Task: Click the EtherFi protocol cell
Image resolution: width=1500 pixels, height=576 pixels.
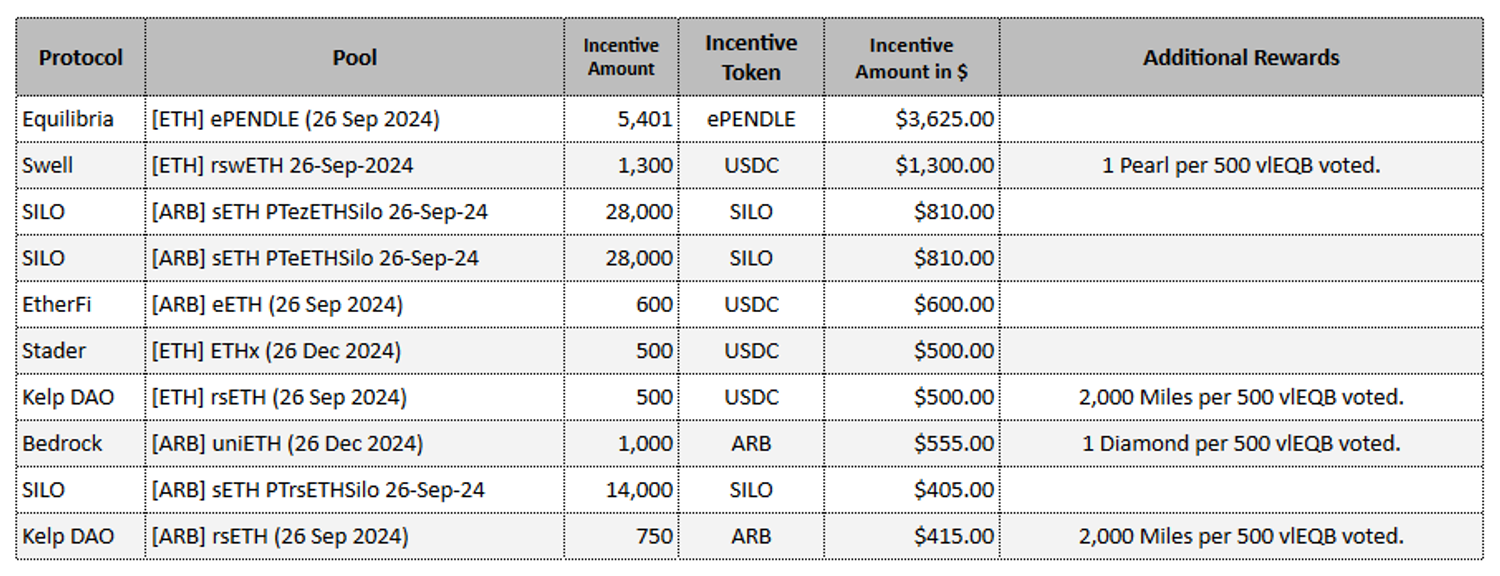Action: pyautogui.click(x=57, y=304)
